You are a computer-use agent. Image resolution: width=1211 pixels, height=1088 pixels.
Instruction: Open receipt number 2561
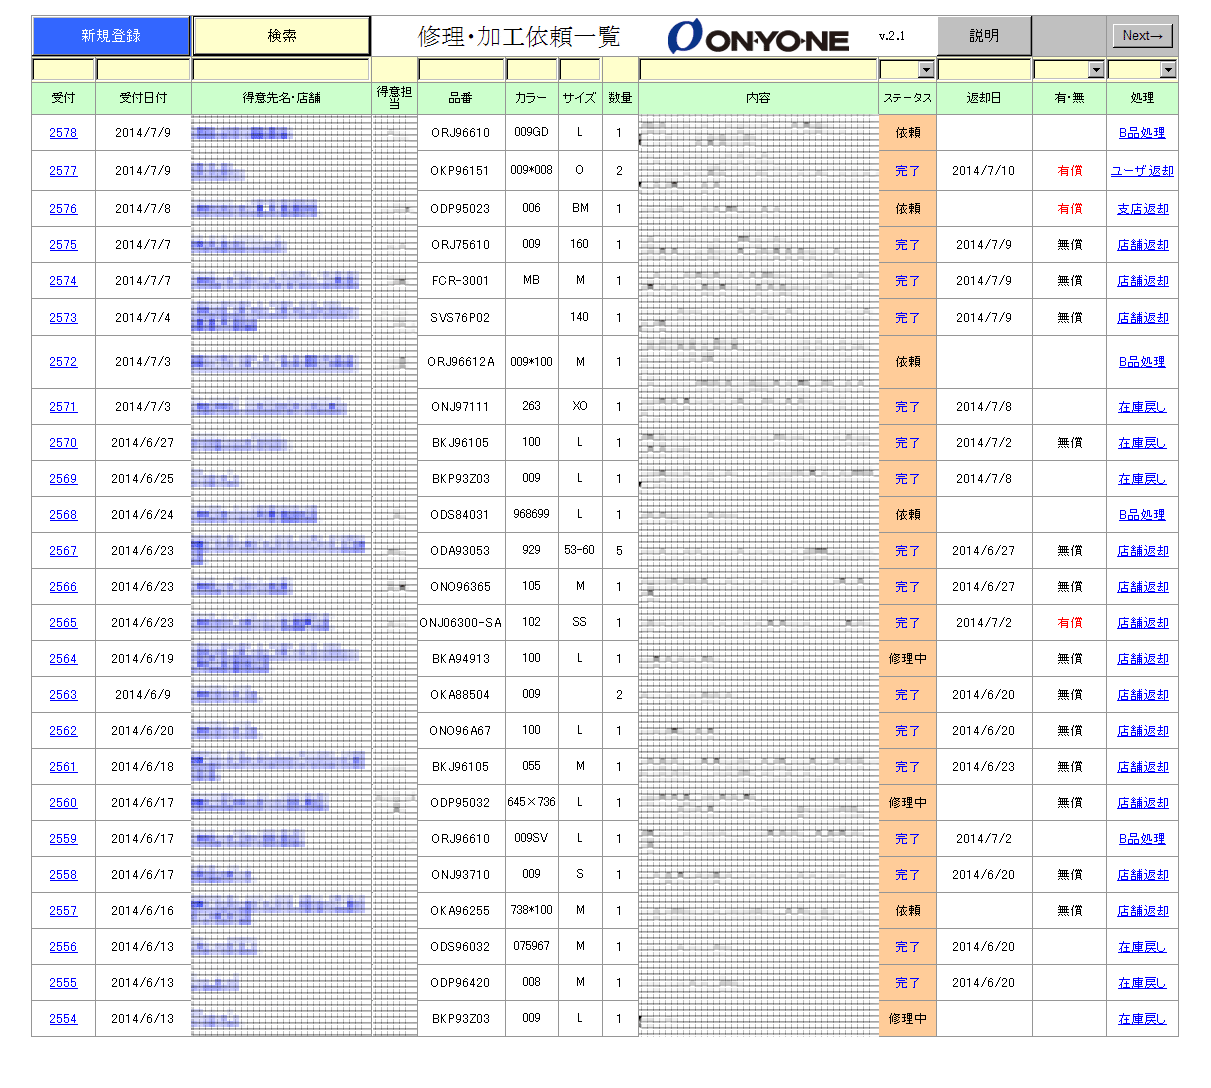[x=63, y=767]
